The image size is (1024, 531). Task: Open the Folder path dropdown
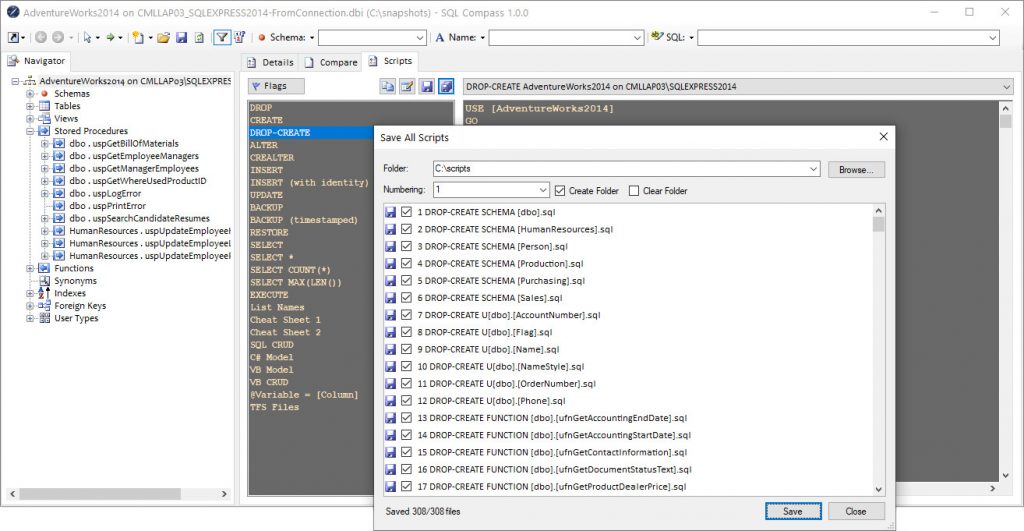[813, 170]
